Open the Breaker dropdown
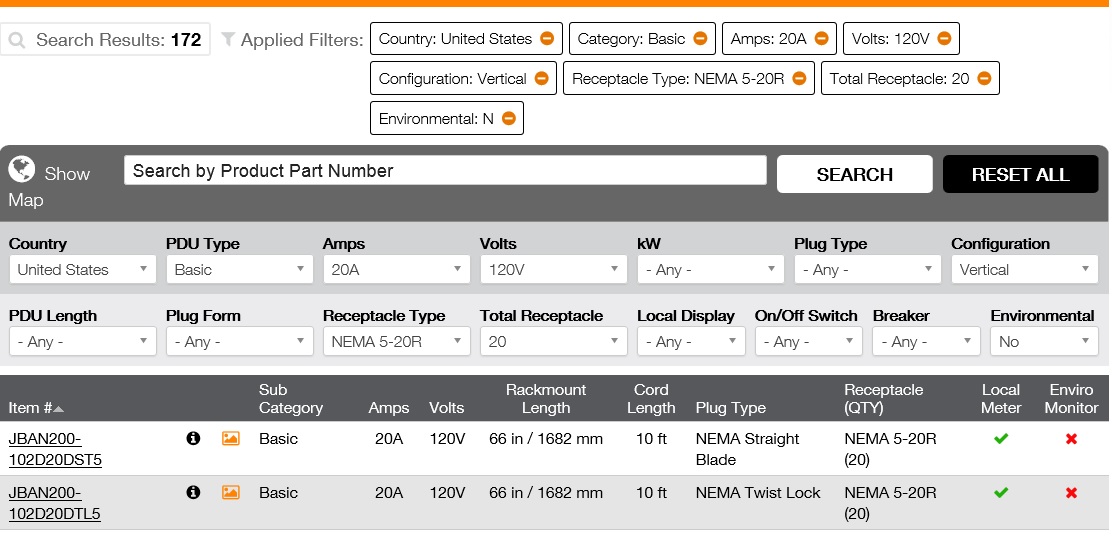 coord(926,342)
